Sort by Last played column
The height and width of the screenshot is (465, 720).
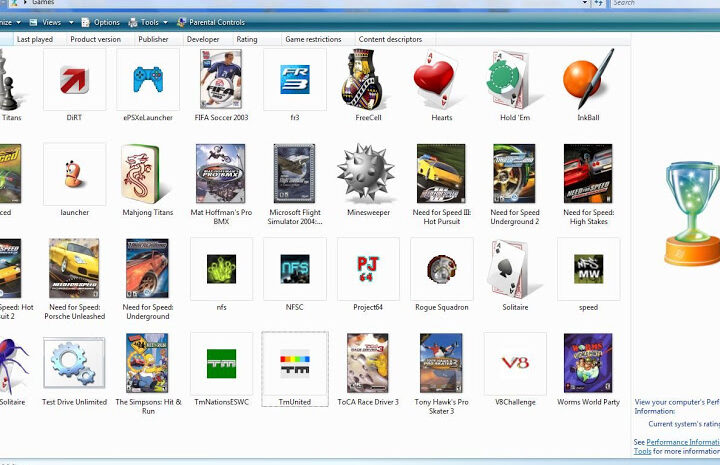pos(35,39)
